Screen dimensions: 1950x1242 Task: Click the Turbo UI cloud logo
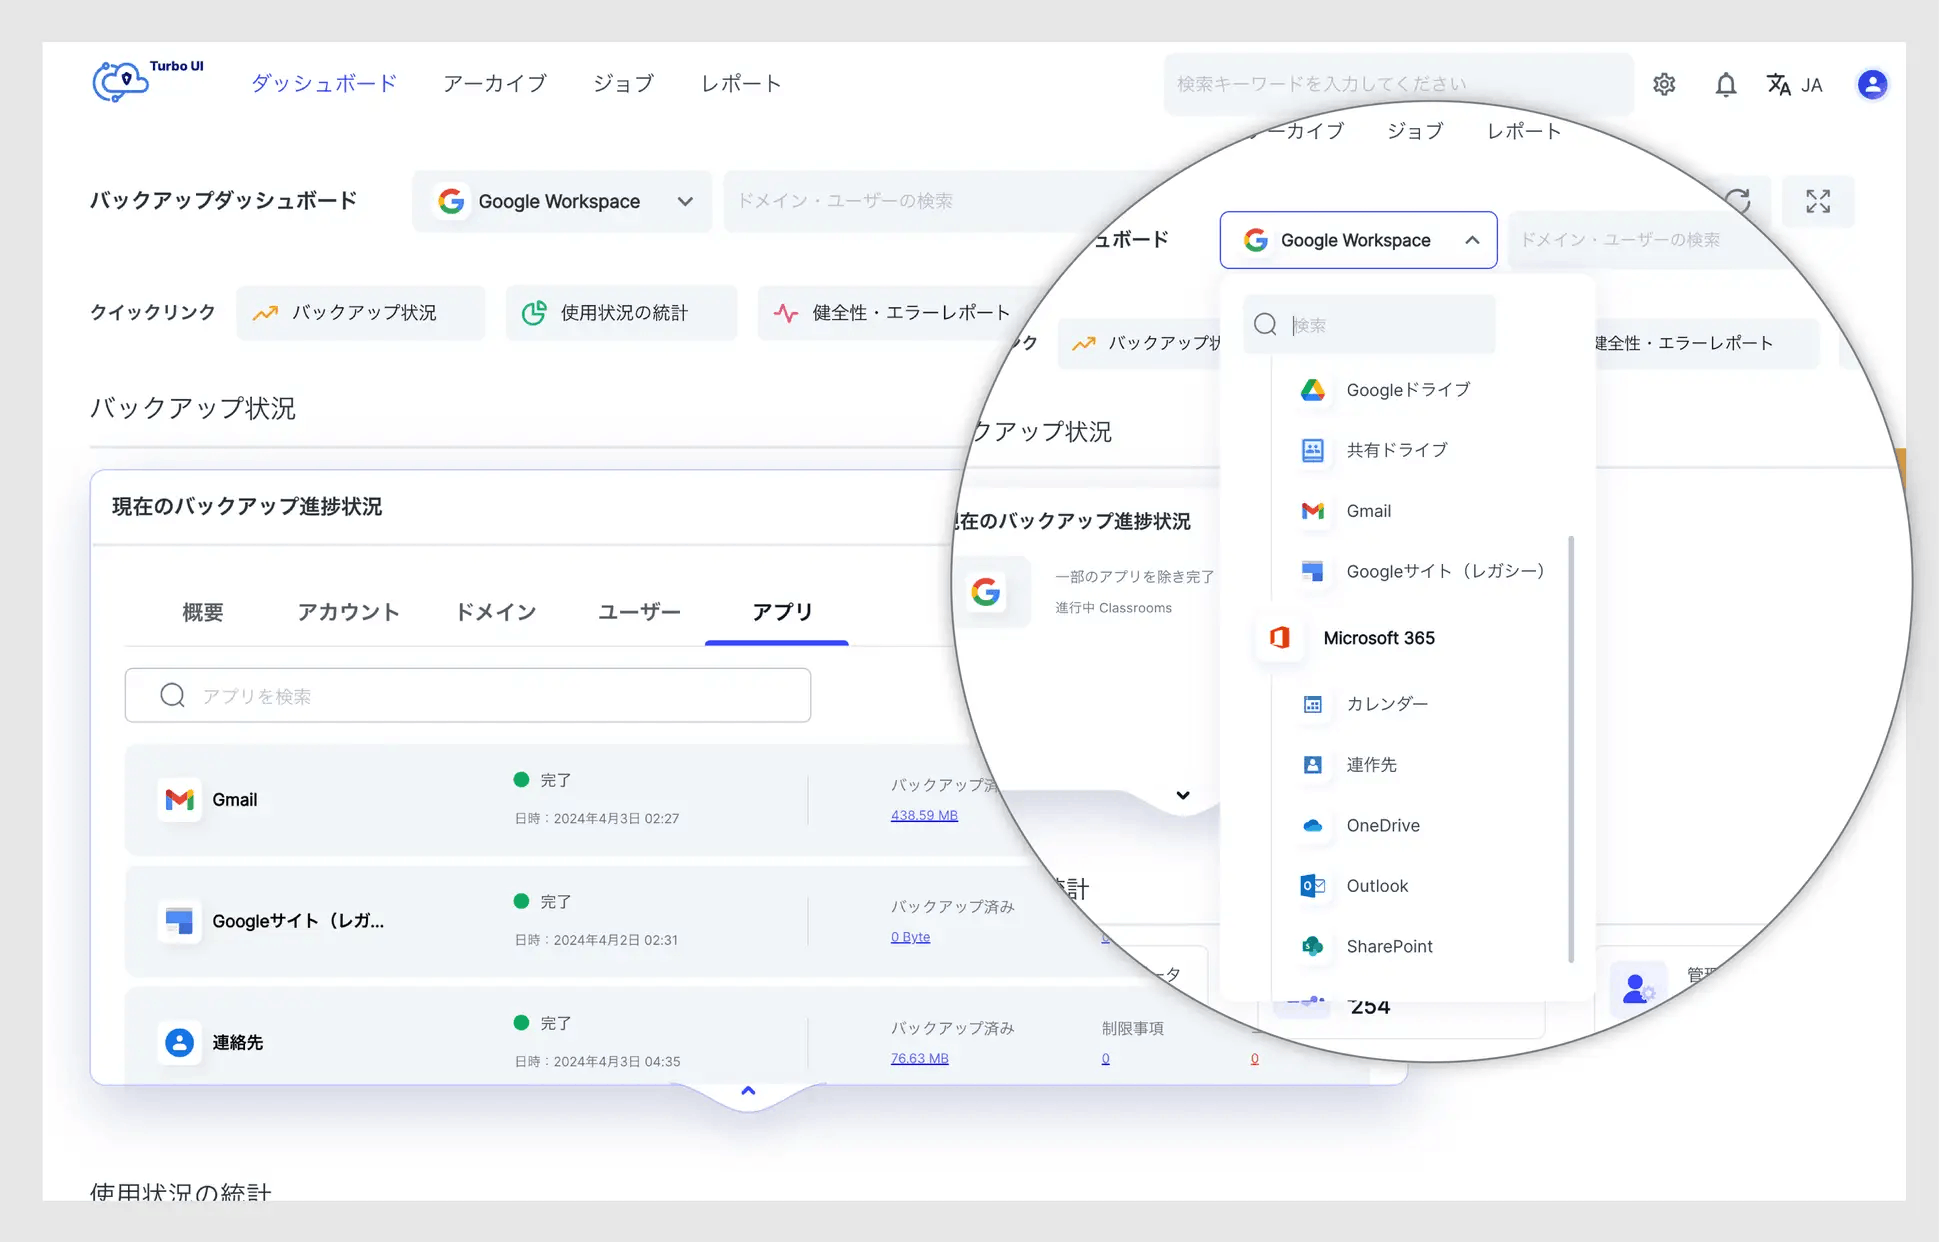pos(122,82)
